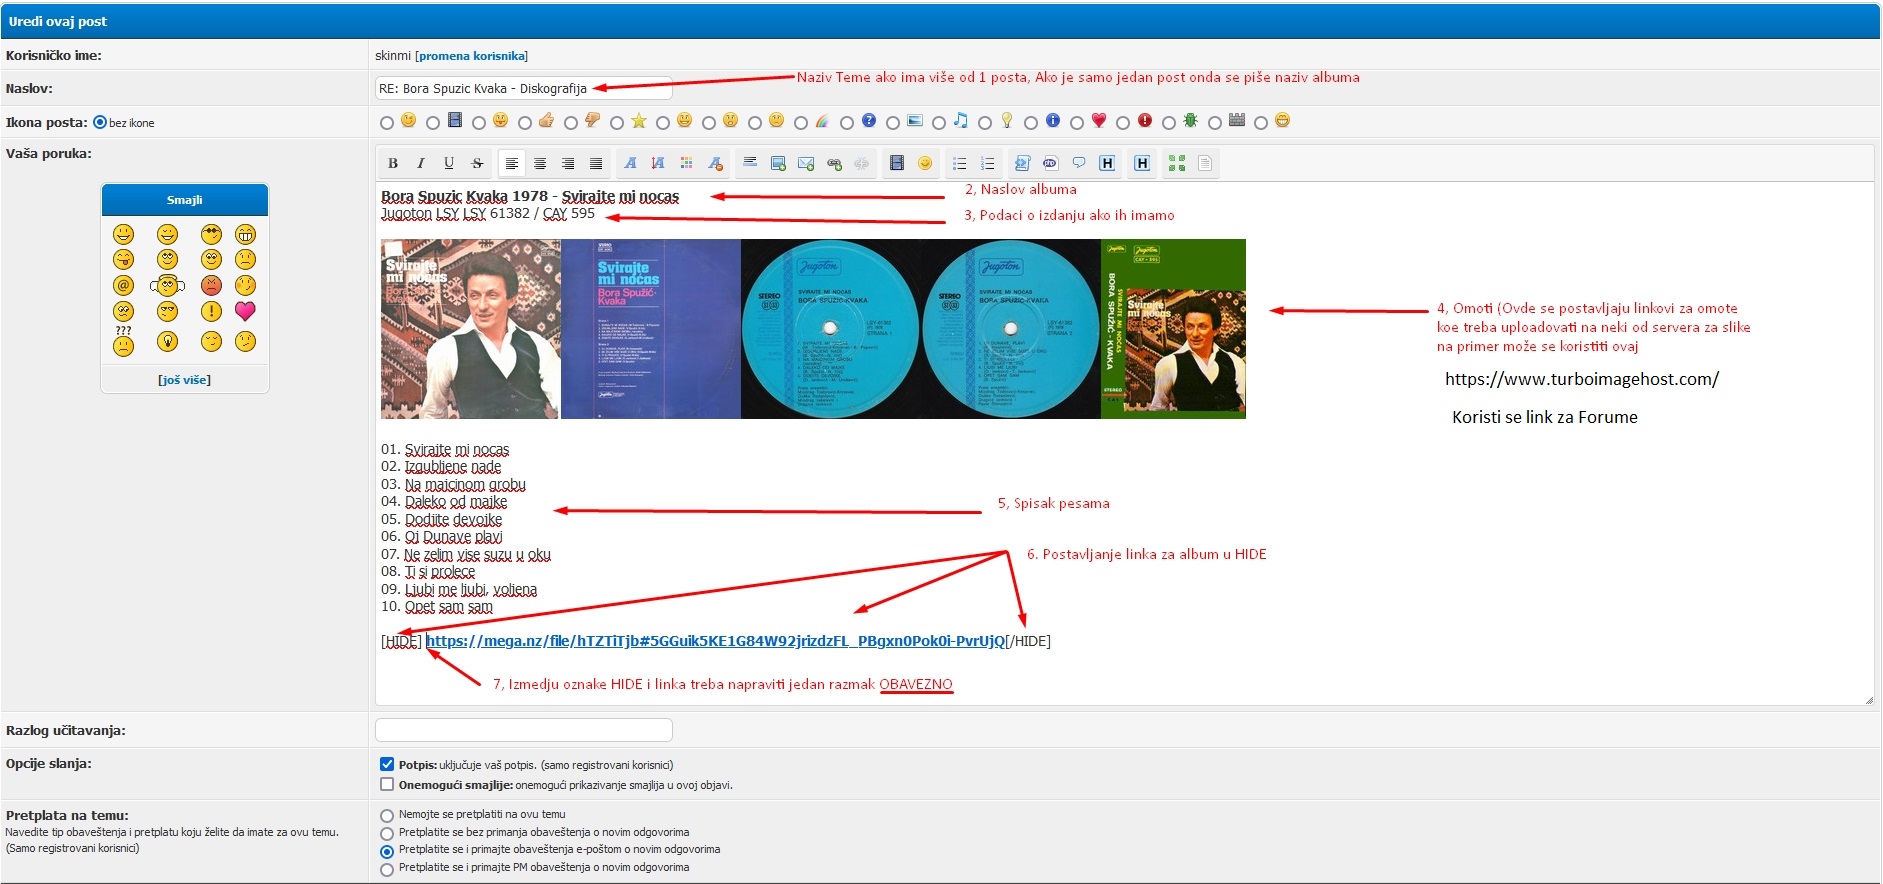Unlink the selected text
This screenshot has height=884, width=1883.
click(862, 163)
